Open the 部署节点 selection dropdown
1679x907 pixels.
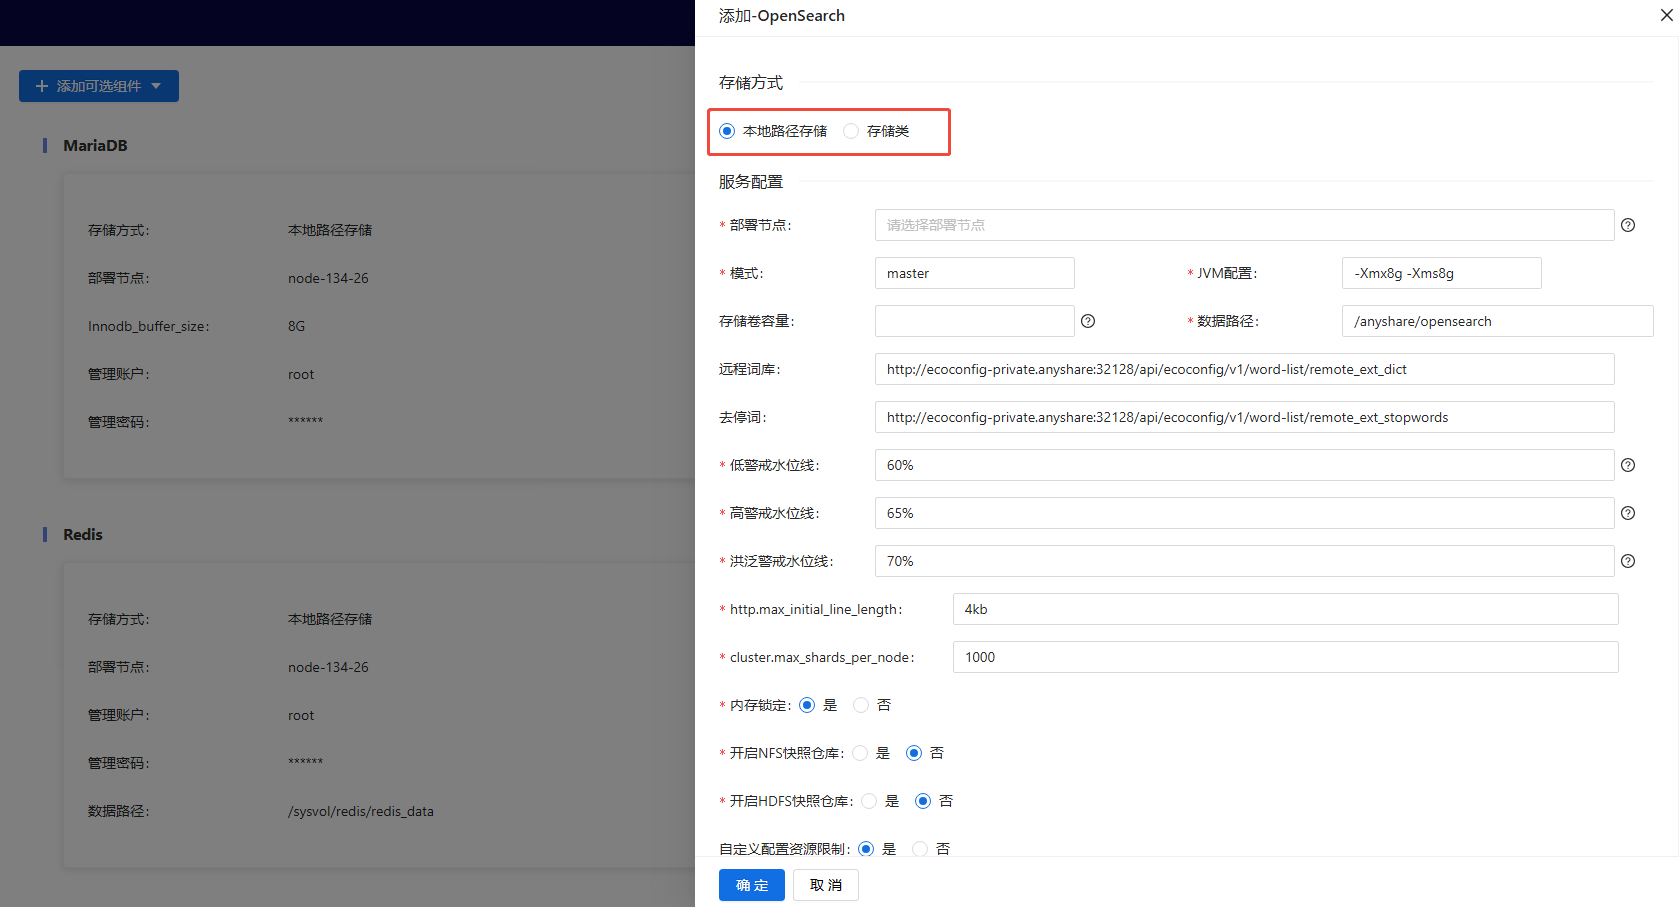pyautogui.click(x=1244, y=225)
